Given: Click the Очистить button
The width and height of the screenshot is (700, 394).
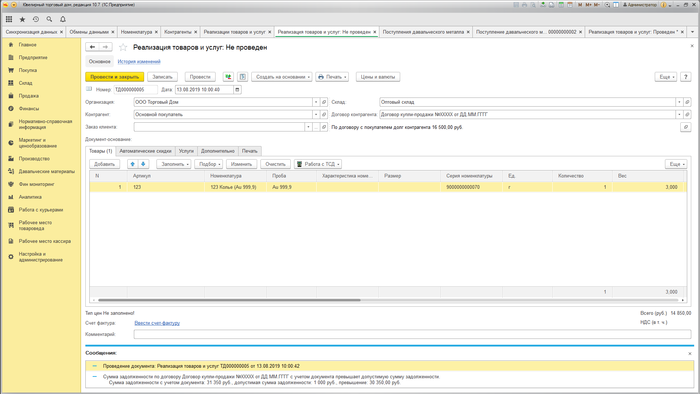Looking at the screenshot, I should point(275,164).
